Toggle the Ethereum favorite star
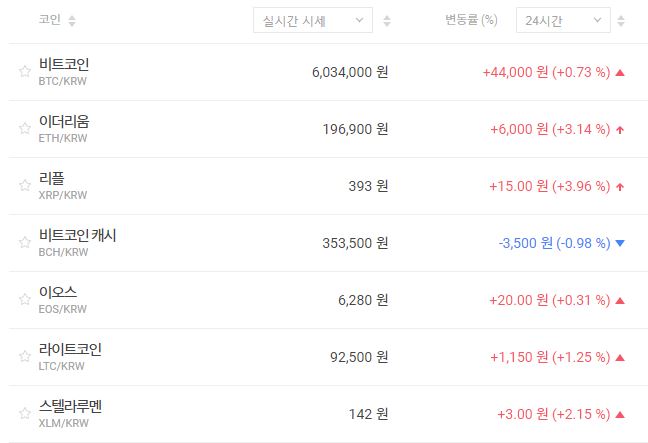Viewport: 648px width, 443px height. pyautogui.click(x=25, y=128)
